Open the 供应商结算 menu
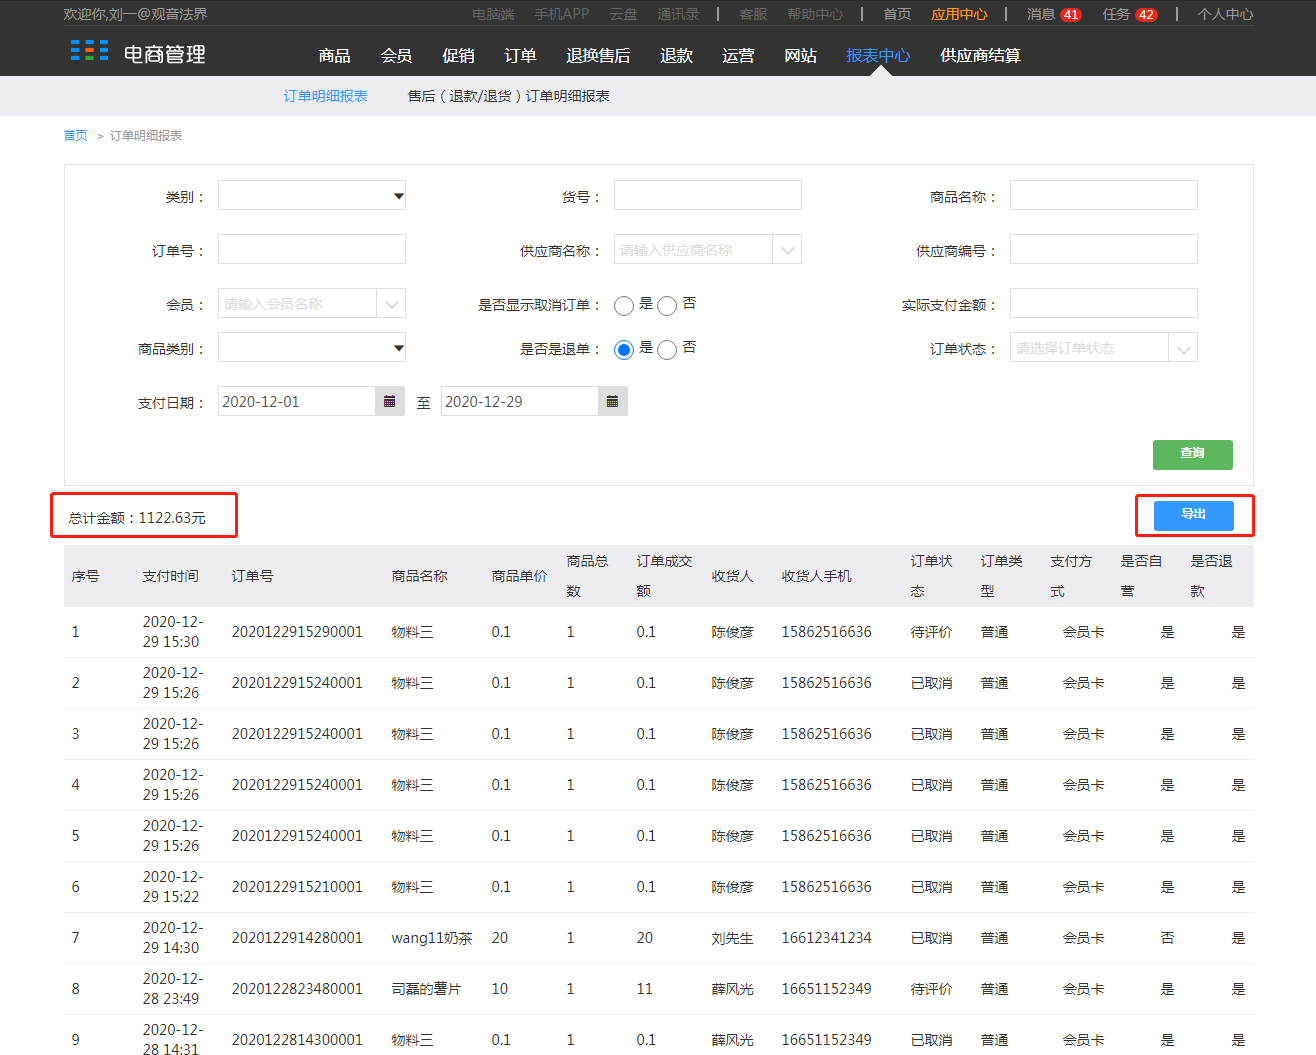 click(980, 55)
